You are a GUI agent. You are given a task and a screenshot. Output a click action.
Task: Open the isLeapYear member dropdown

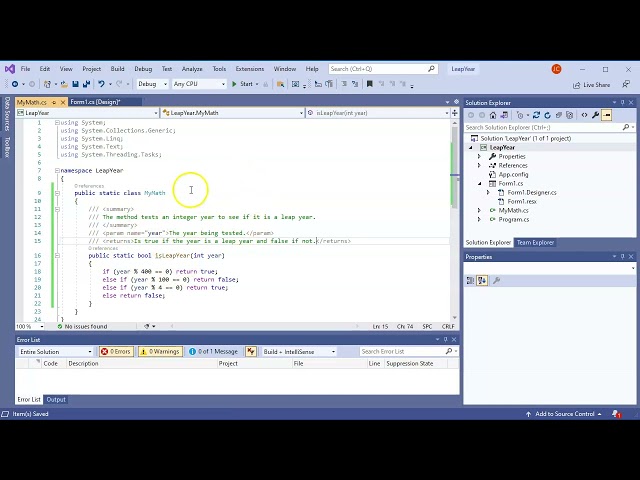tap(378, 113)
